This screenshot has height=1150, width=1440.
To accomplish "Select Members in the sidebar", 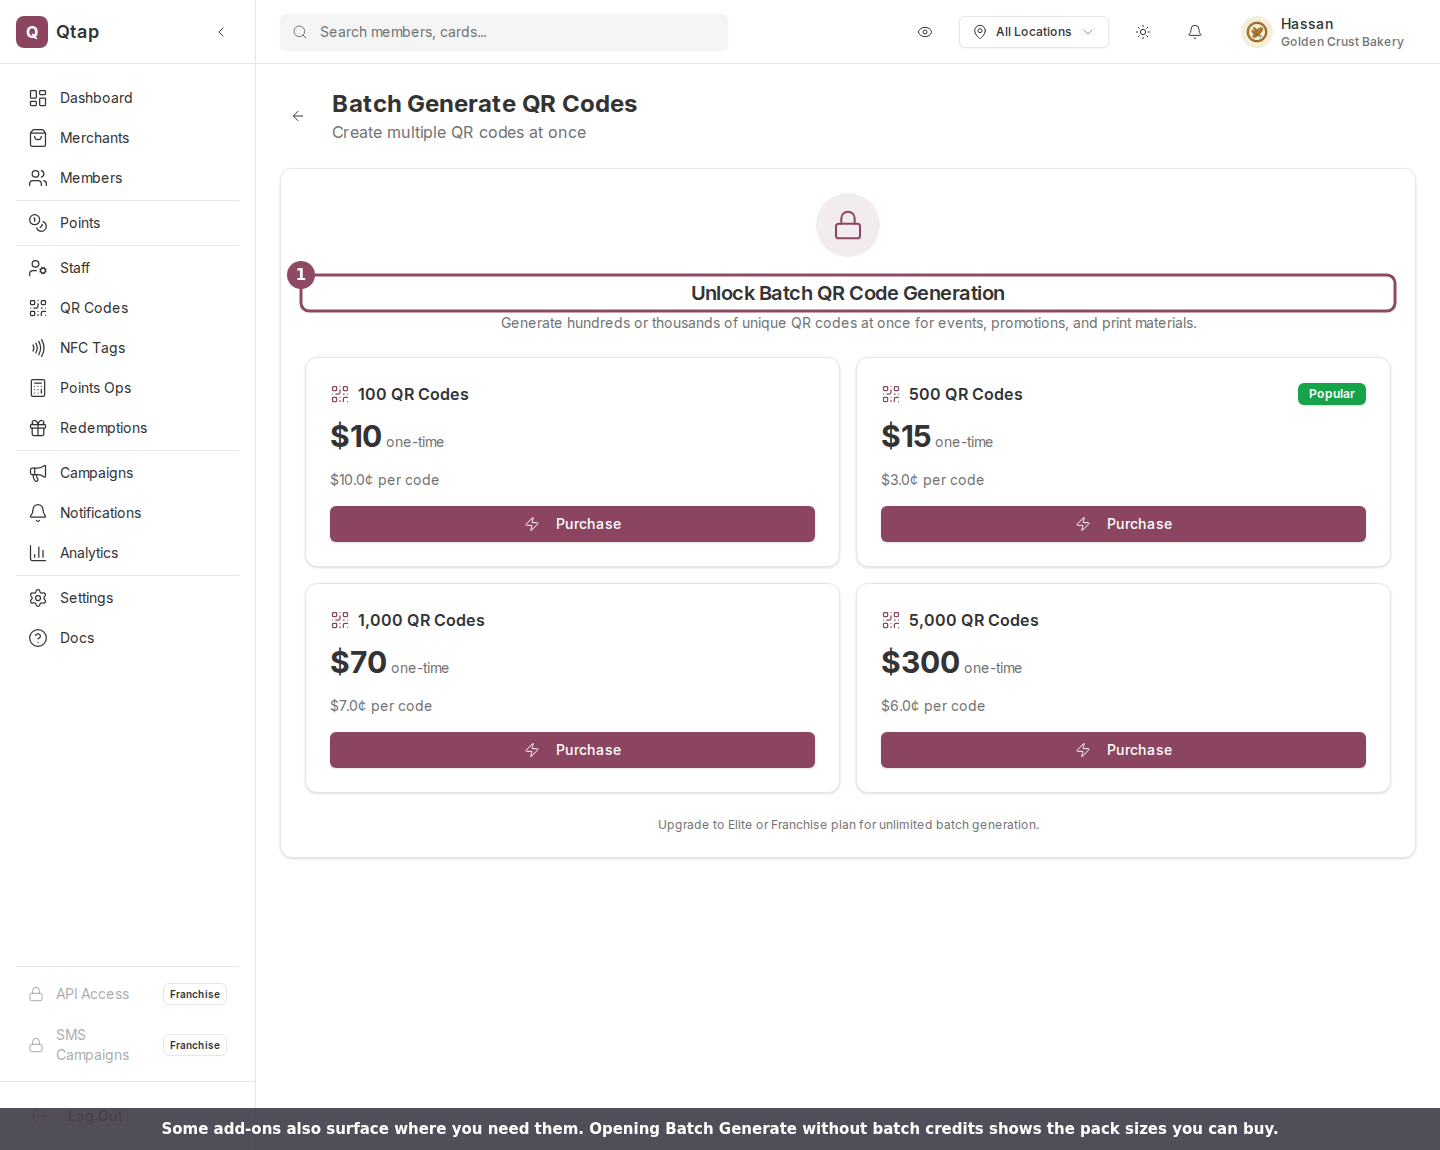I will 127,178.
